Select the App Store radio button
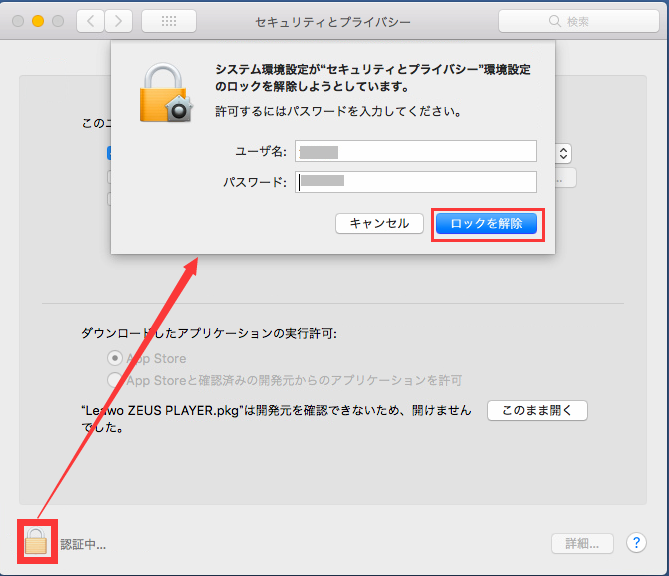The image size is (669, 576). coord(114,358)
